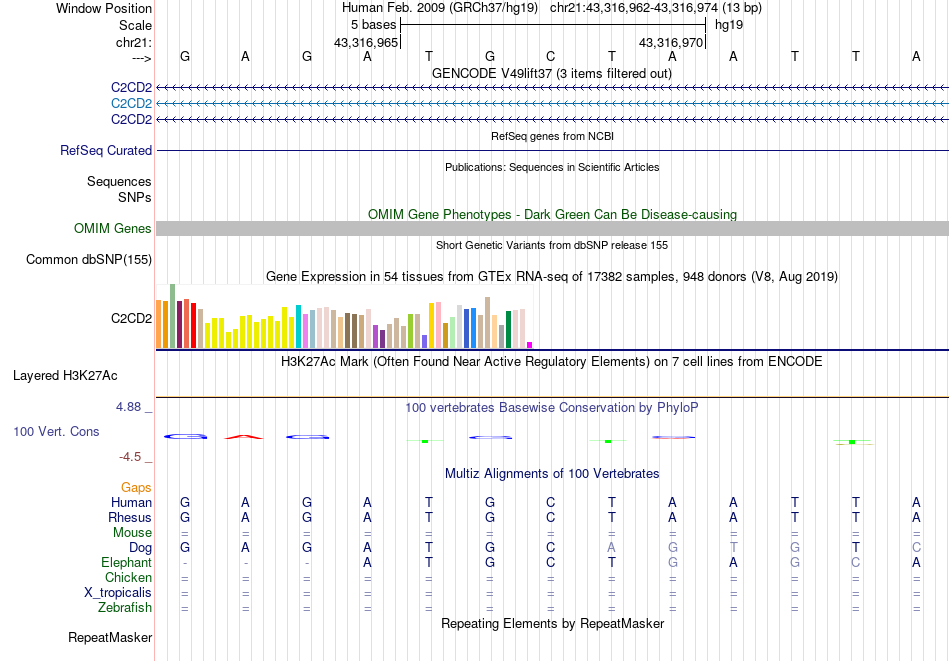
Task: Click the 100 Vert. Cons track label
Action: click(x=56, y=431)
